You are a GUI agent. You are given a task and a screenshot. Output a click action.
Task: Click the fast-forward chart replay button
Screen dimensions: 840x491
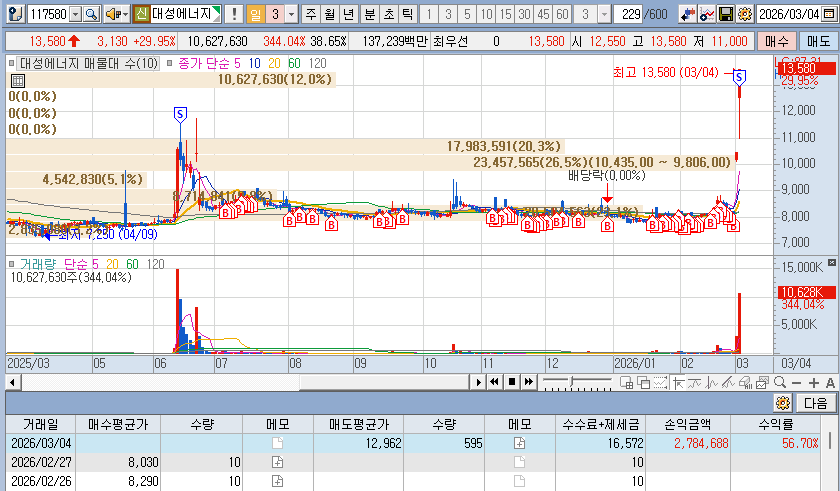click(x=529, y=382)
